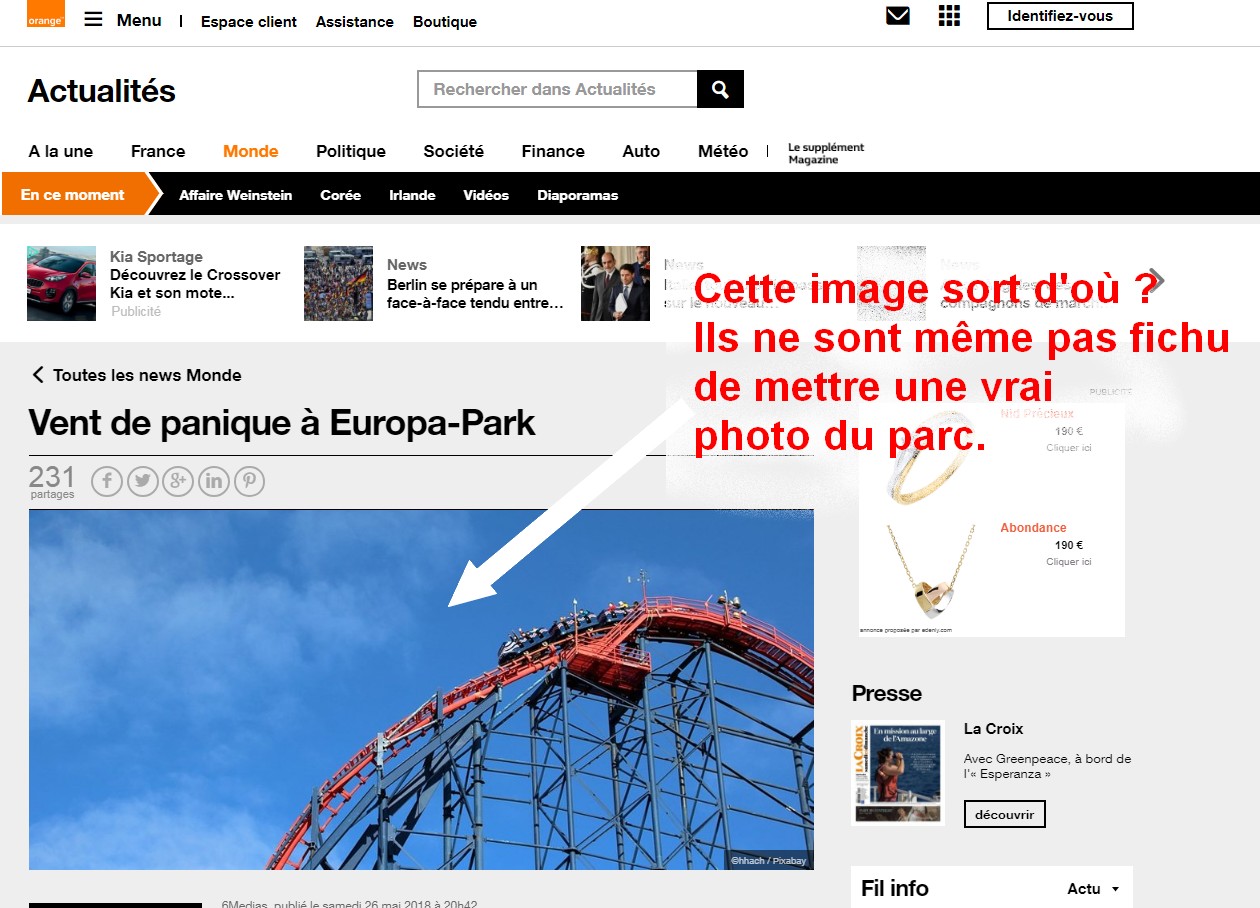Click the Menu label
This screenshot has width=1260, height=908.
[139, 20]
